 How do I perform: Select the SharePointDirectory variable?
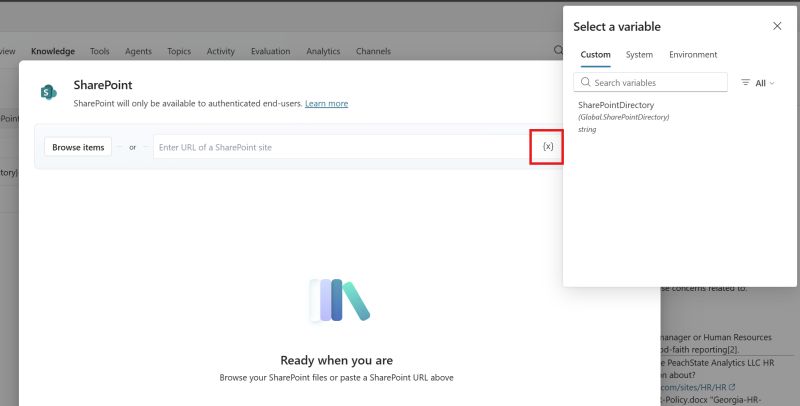pos(623,117)
